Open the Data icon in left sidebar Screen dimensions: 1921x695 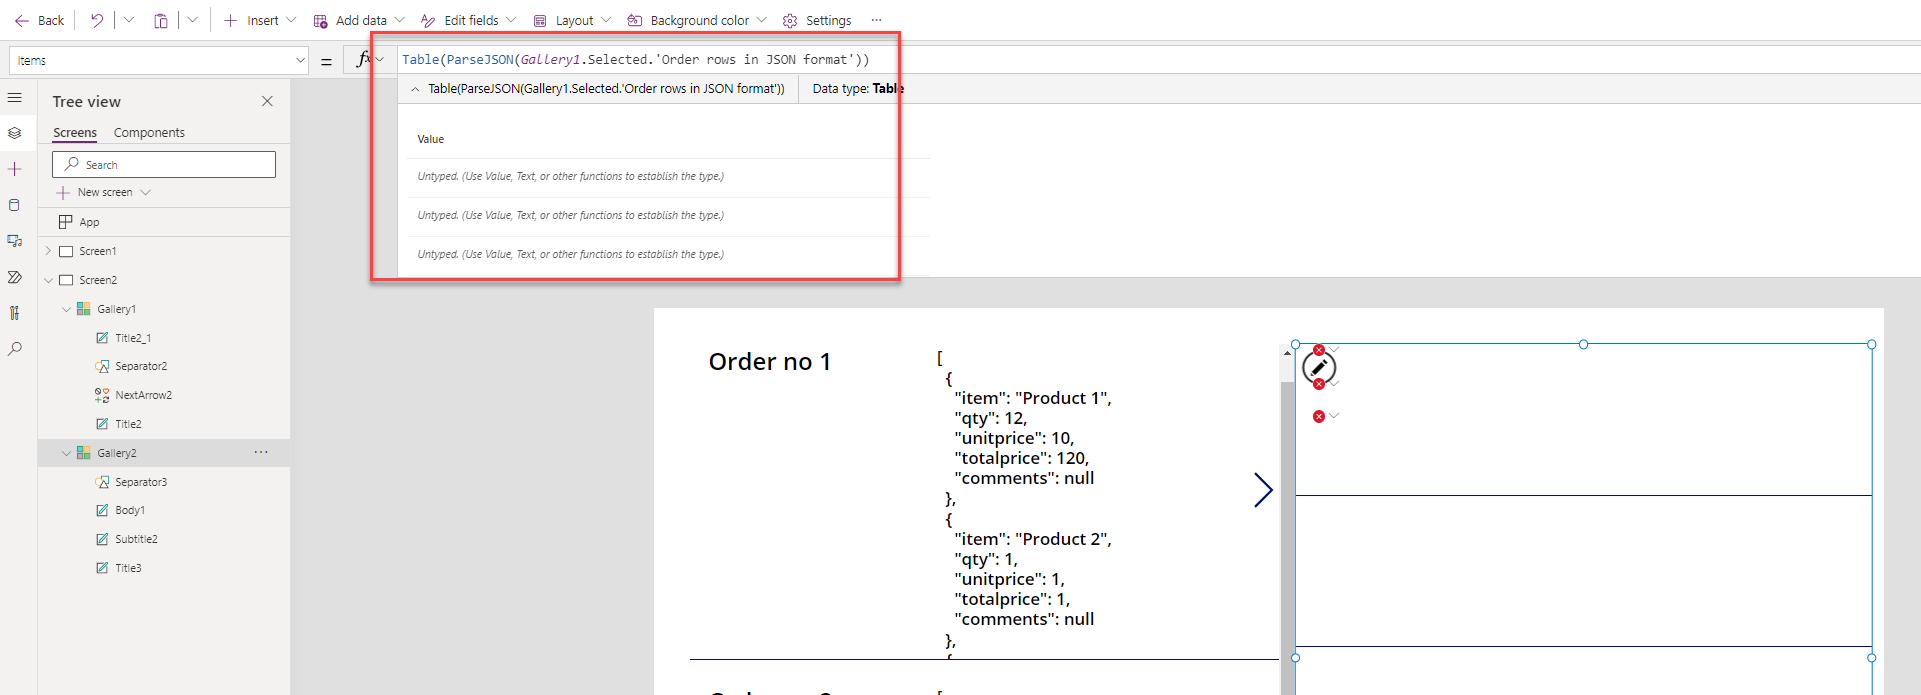click(x=15, y=205)
